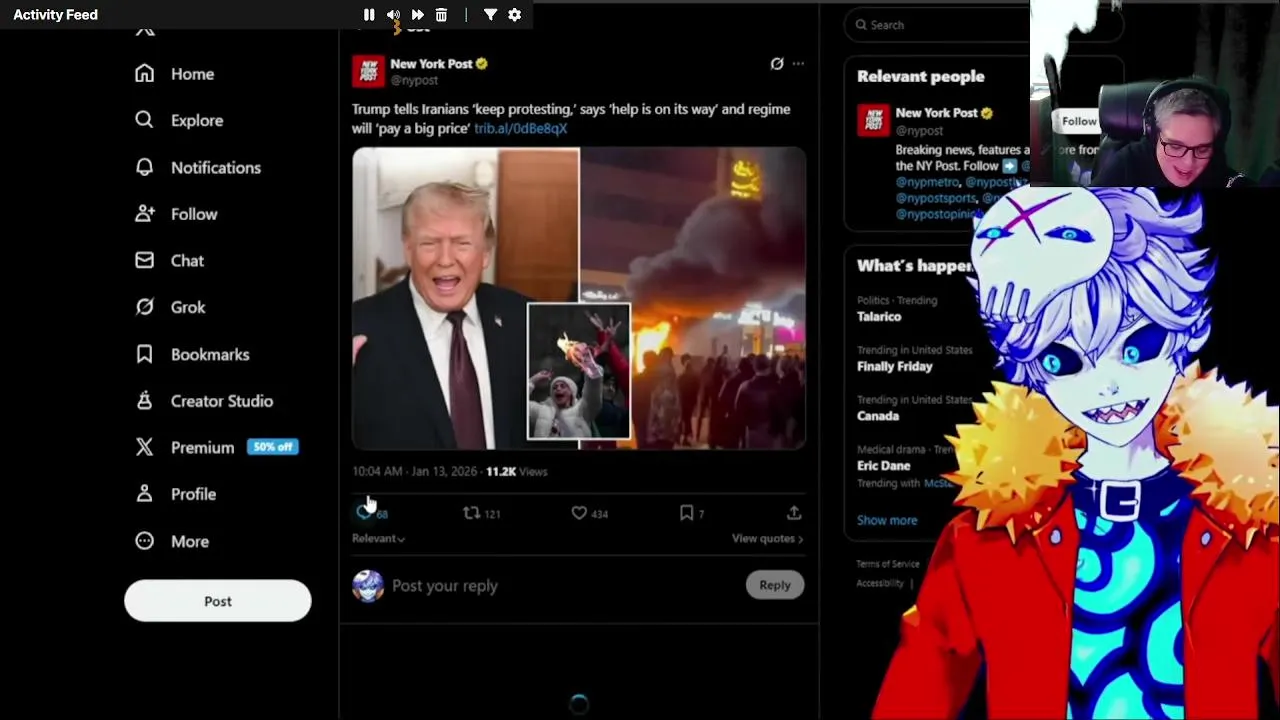This screenshot has height=720, width=1280.
Task: Click the 11.2K Views count
Action: pyautogui.click(x=517, y=471)
